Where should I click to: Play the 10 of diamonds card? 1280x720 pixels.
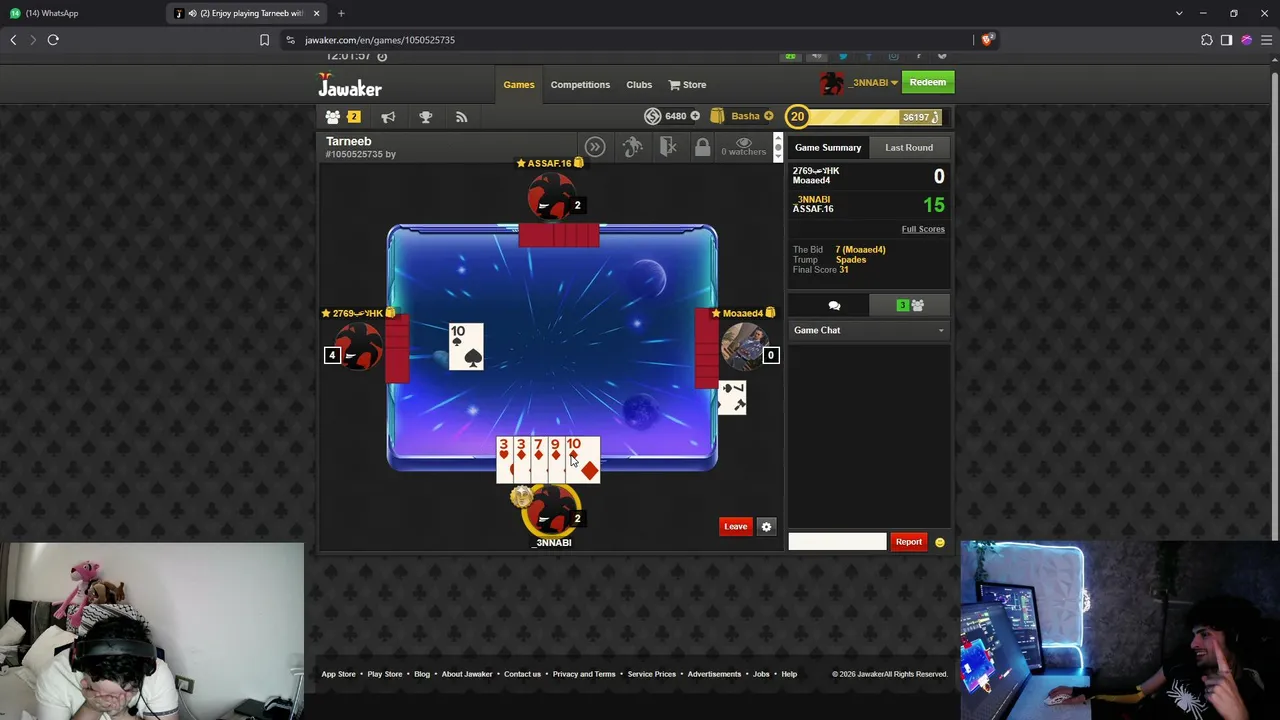tap(583, 459)
